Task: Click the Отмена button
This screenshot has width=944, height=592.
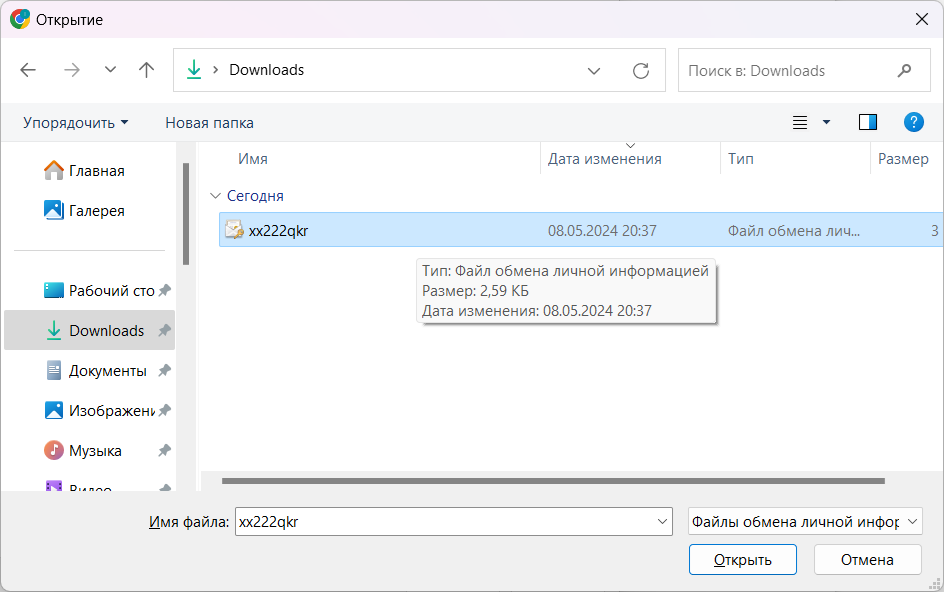Action: tap(868, 559)
